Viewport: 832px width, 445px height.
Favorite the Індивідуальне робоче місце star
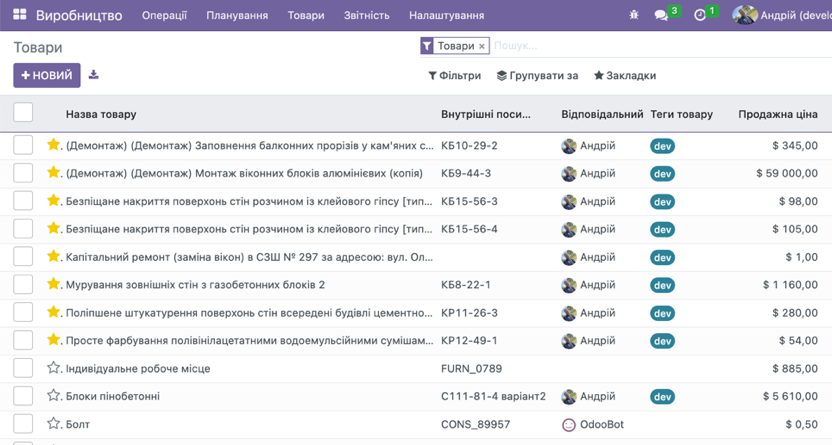[54, 368]
